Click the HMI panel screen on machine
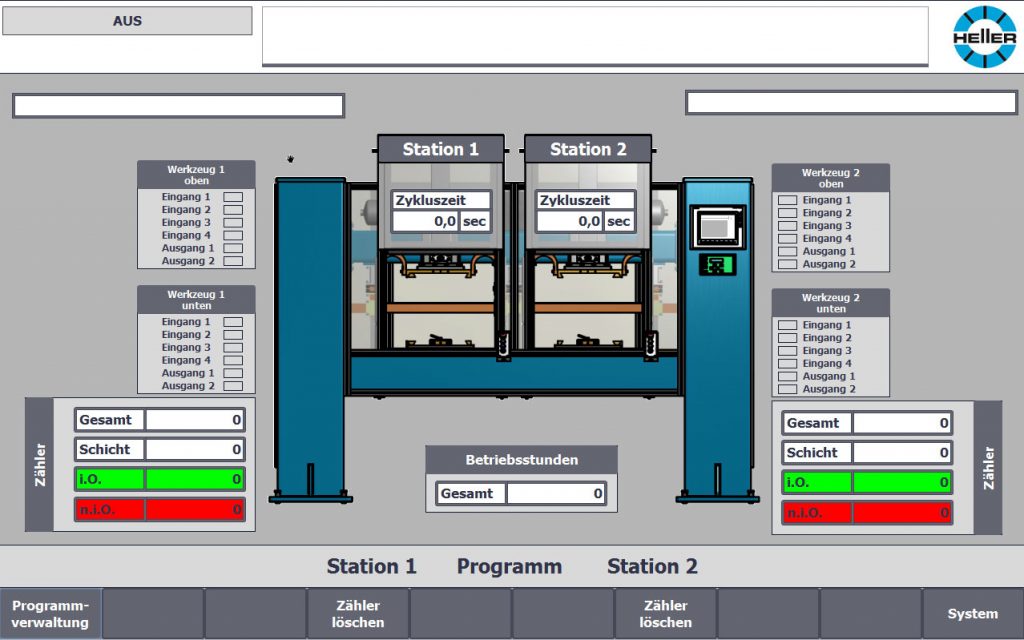Screen dimensions: 1024x640 click(x=717, y=227)
